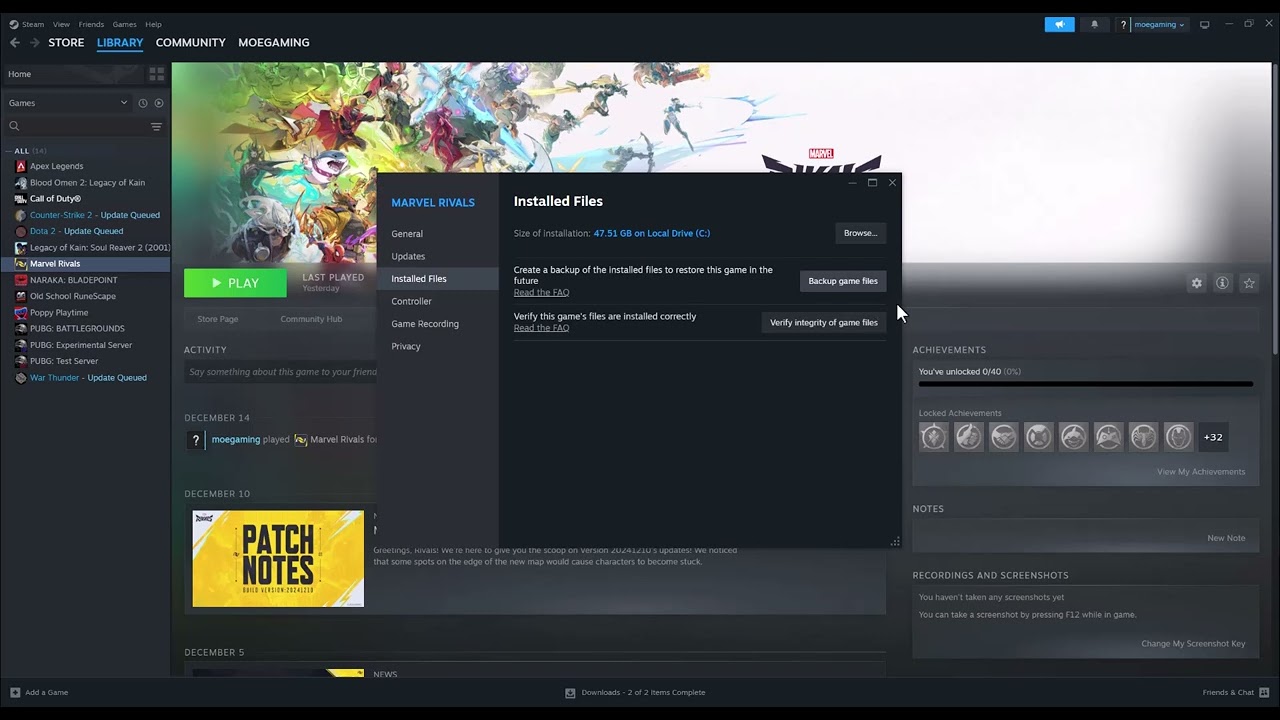Show Marvel Rivals game info icon
Viewport: 1280px width, 720px height.
1222,283
